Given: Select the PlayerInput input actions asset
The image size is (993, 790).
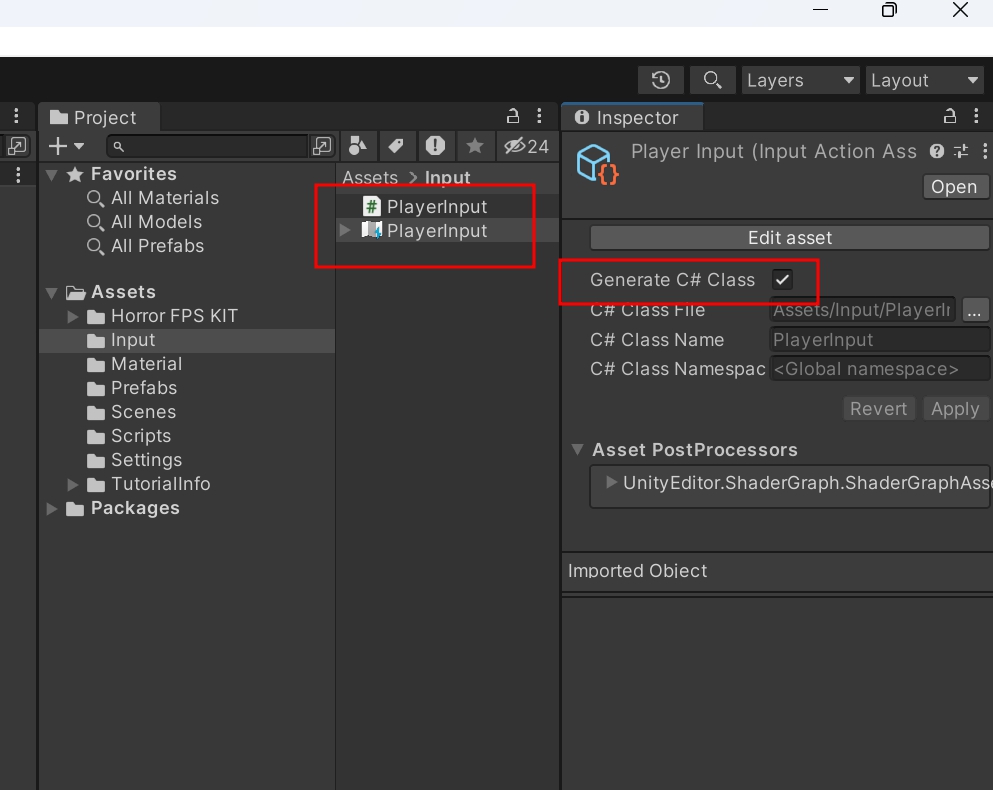Looking at the screenshot, I should point(436,231).
